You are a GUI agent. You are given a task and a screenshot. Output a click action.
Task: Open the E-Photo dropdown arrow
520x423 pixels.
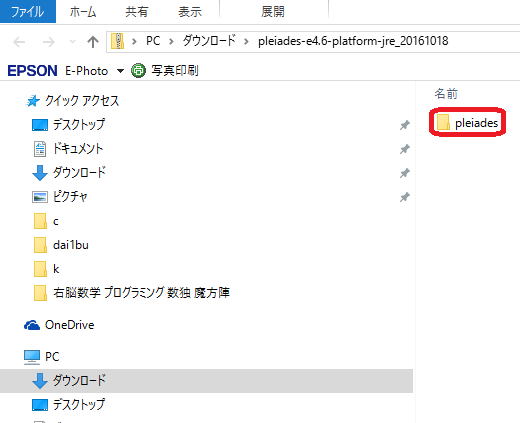click(120, 71)
